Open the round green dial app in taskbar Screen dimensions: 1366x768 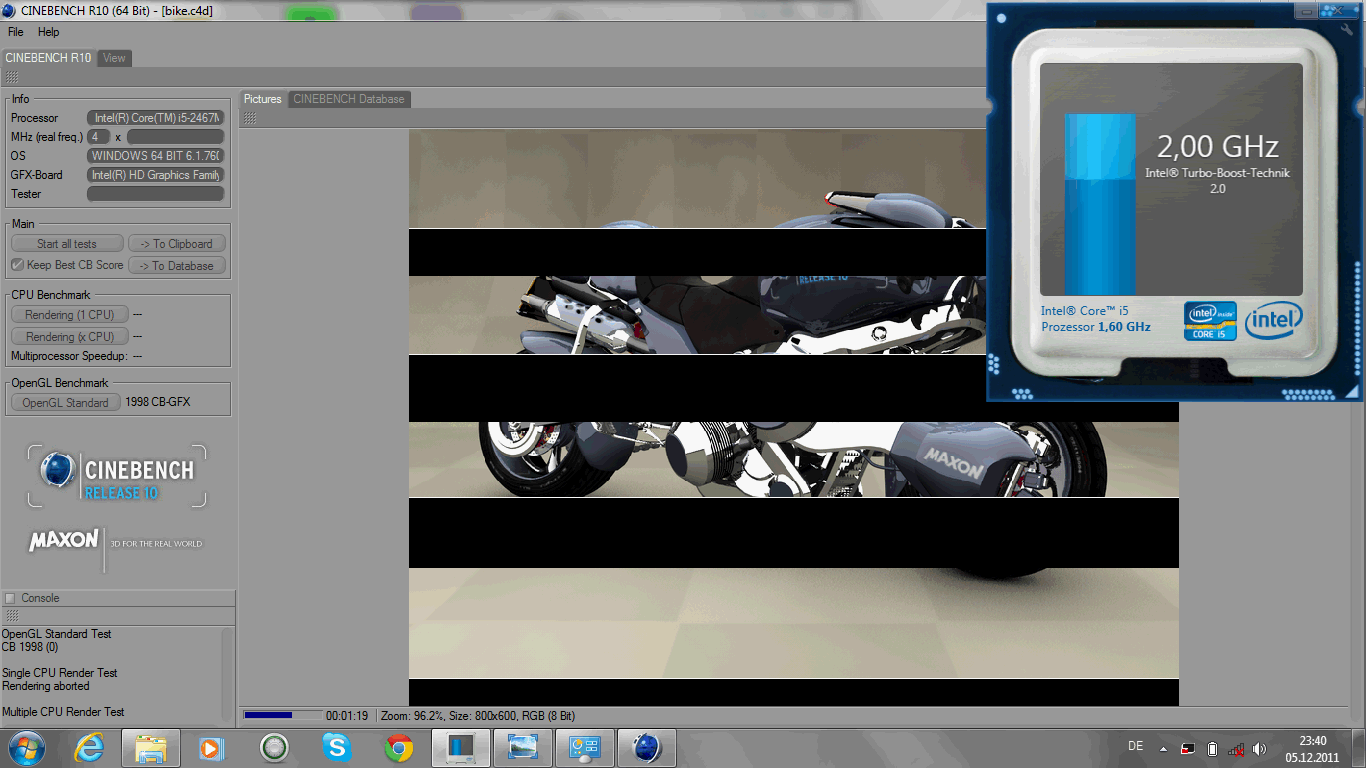click(274, 747)
